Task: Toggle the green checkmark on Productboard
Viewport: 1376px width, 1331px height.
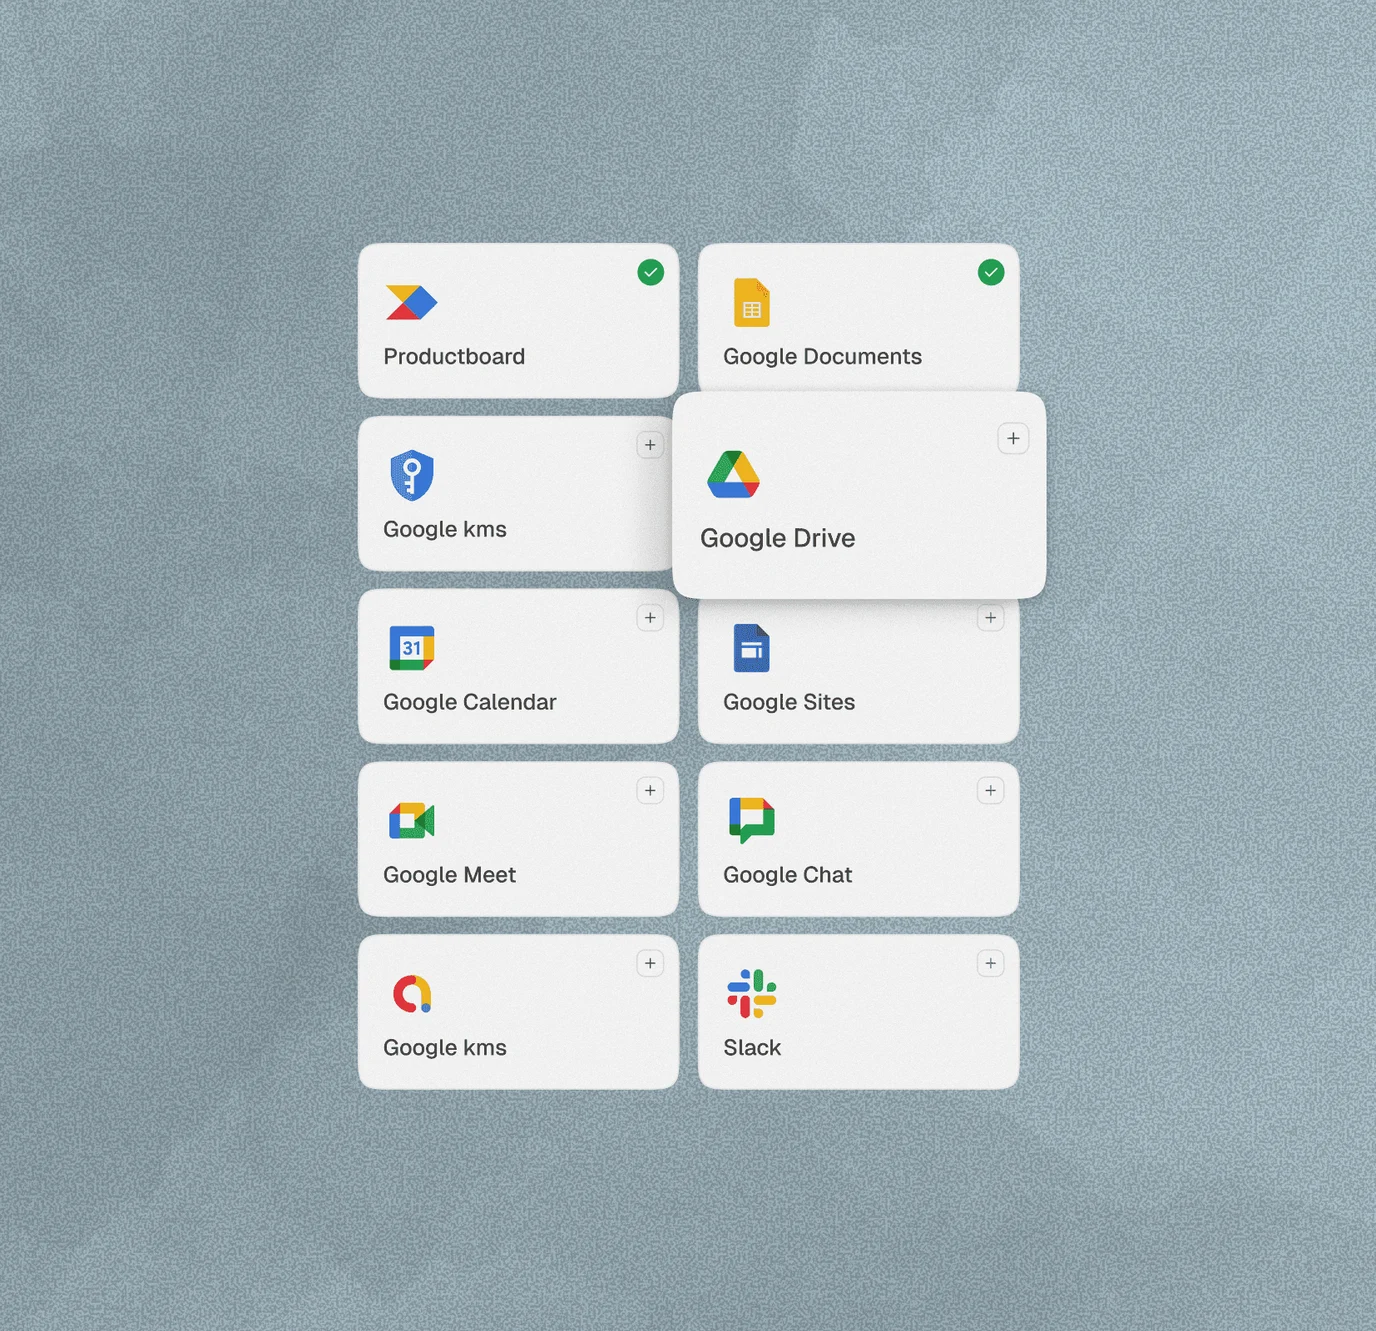Action: tap(651, 272)
